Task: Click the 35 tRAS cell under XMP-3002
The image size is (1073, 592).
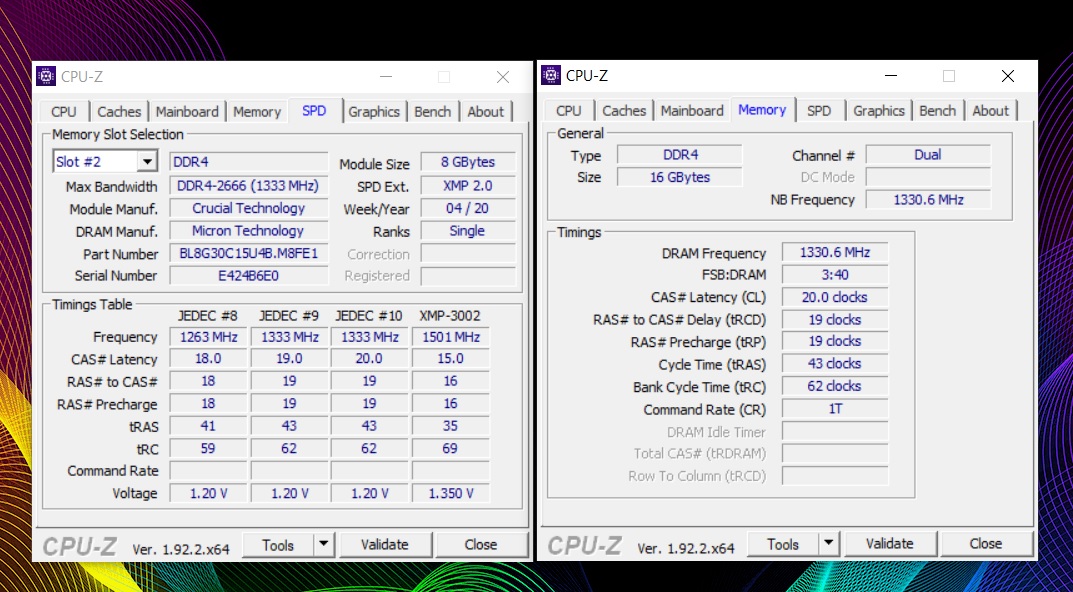Action: tap(450, 426)
